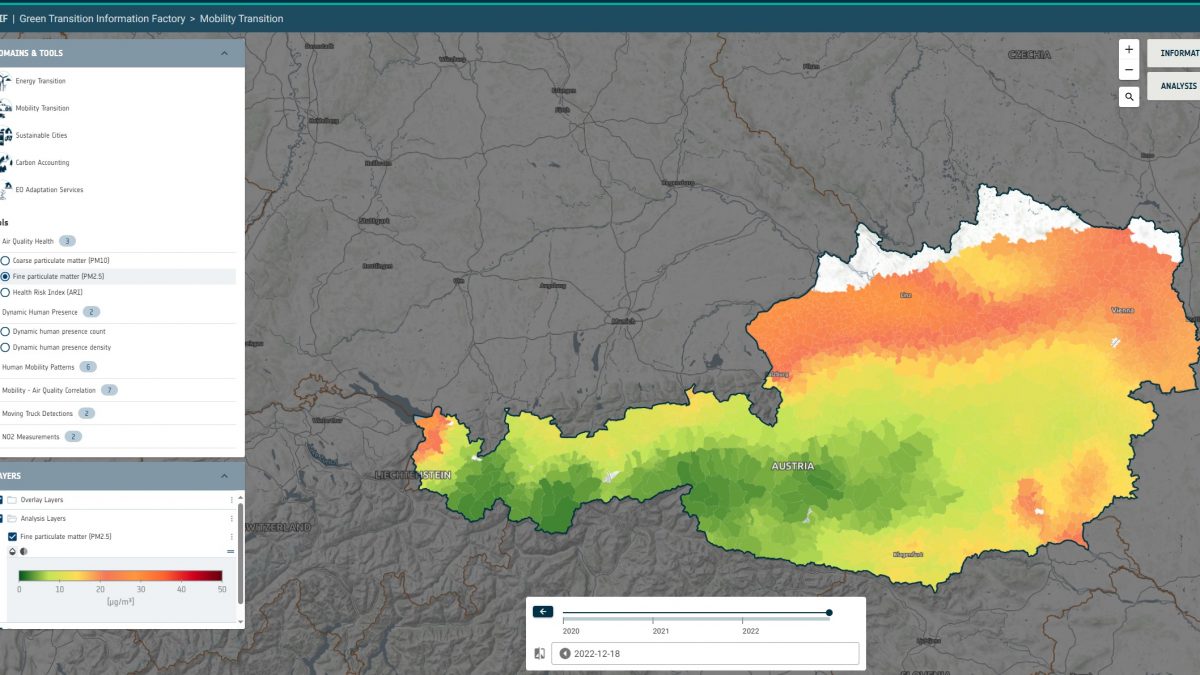The width and height of the screenshot is (1200, 675).
Task: Click the compare icon beside the date field
Action: coord(540,654)
